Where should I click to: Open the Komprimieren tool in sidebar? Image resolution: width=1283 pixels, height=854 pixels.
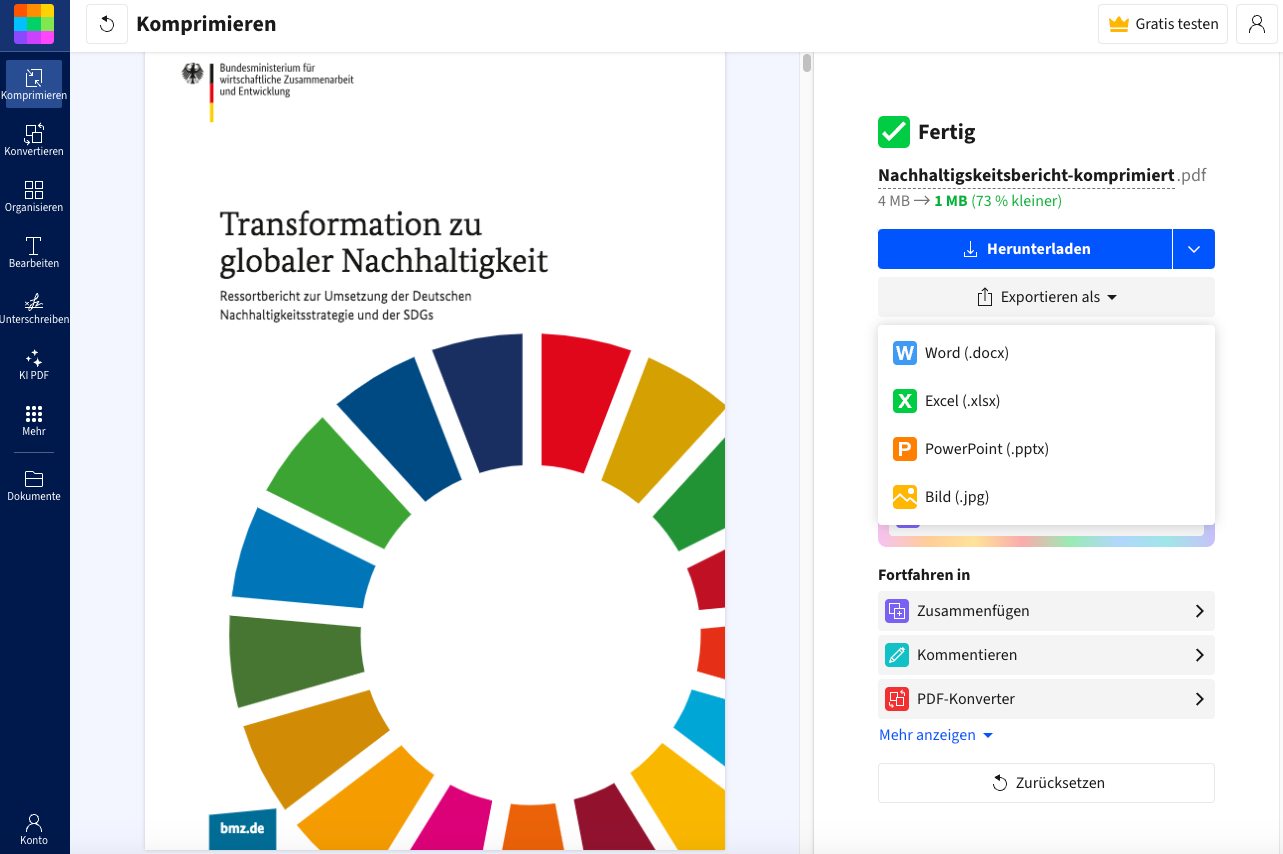point(34,84)
